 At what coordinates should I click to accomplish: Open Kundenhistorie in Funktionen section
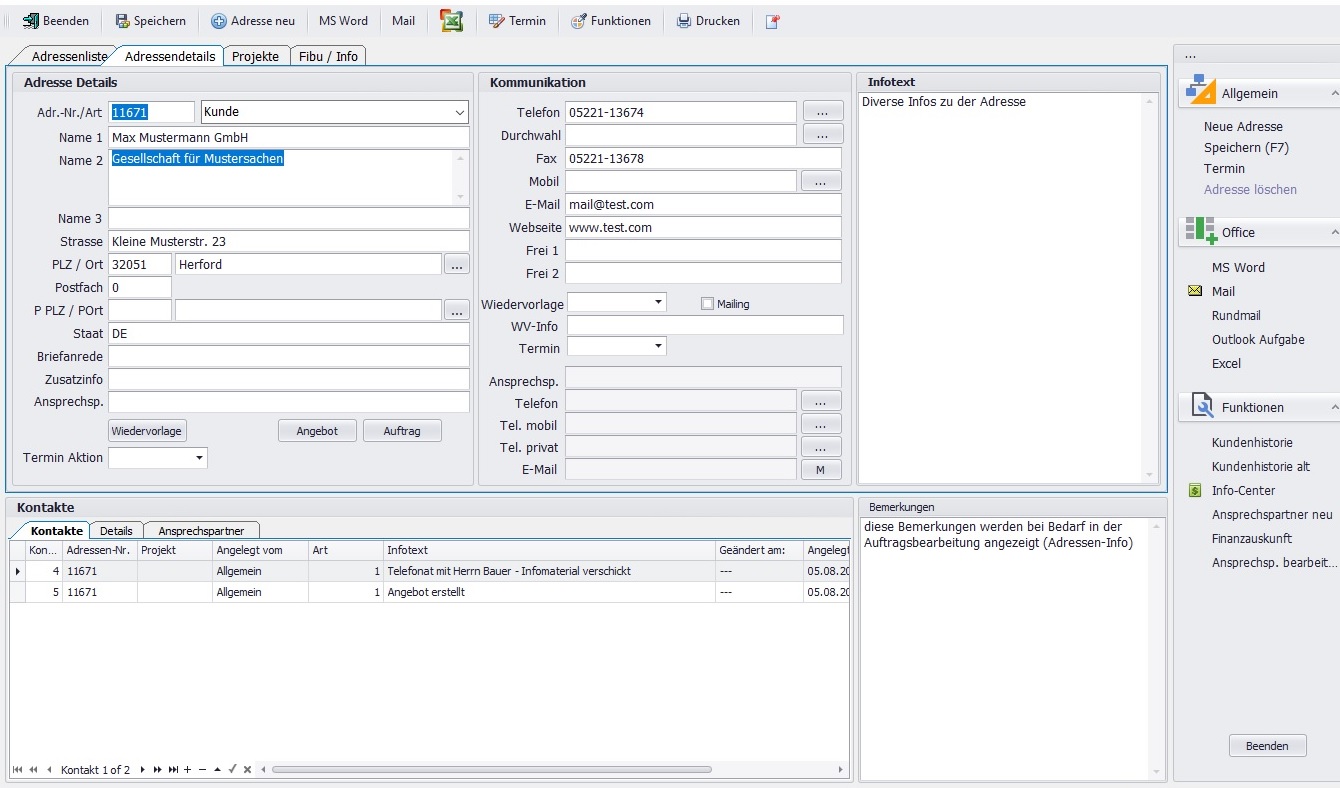coord(1252,442)
